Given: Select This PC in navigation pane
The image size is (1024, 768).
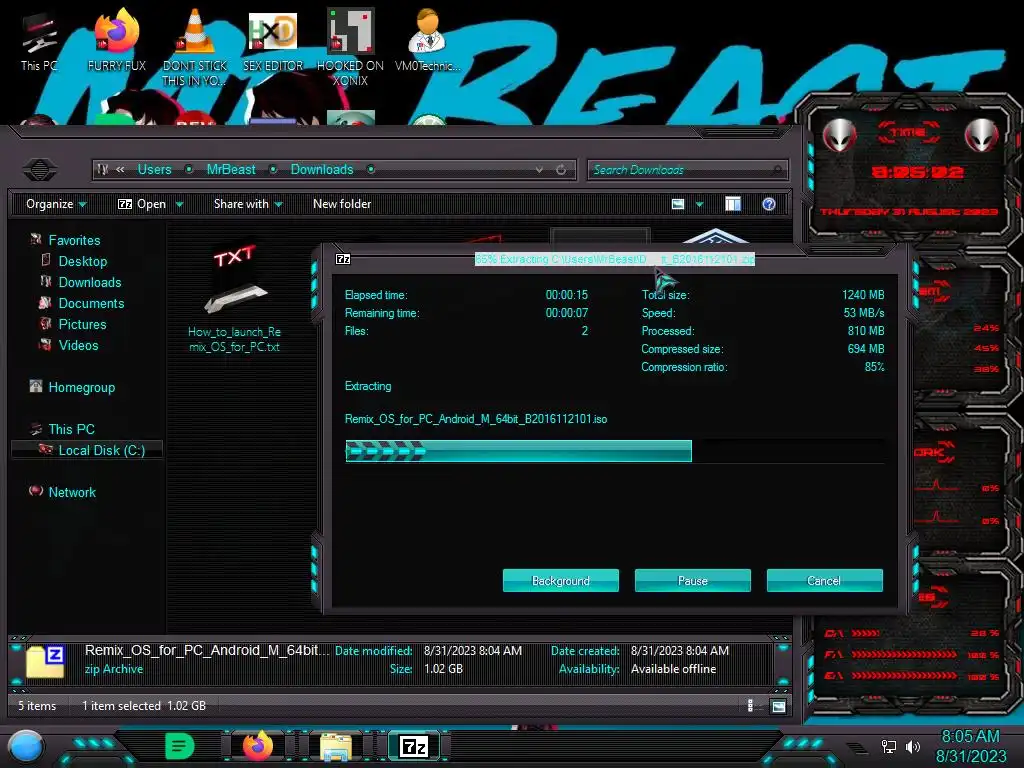Looking at the screenshot, I should click(71, 429).
